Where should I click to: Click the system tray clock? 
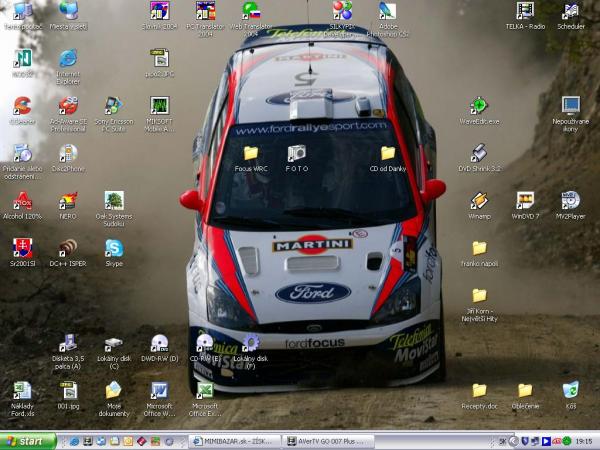coord(583,441)
